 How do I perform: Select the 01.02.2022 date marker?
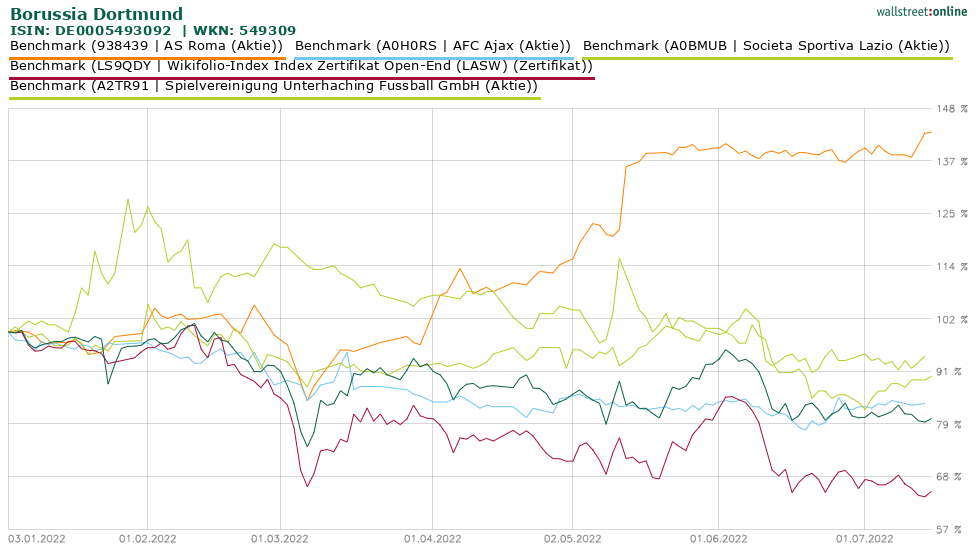(147, 538)
